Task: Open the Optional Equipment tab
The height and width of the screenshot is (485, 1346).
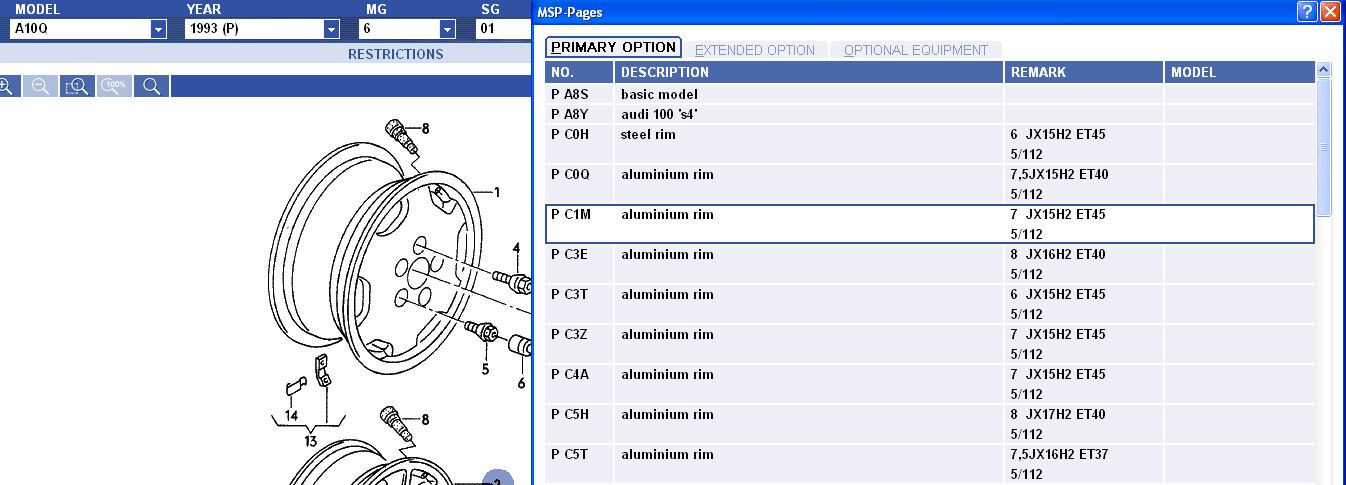Action: point(915,50)
